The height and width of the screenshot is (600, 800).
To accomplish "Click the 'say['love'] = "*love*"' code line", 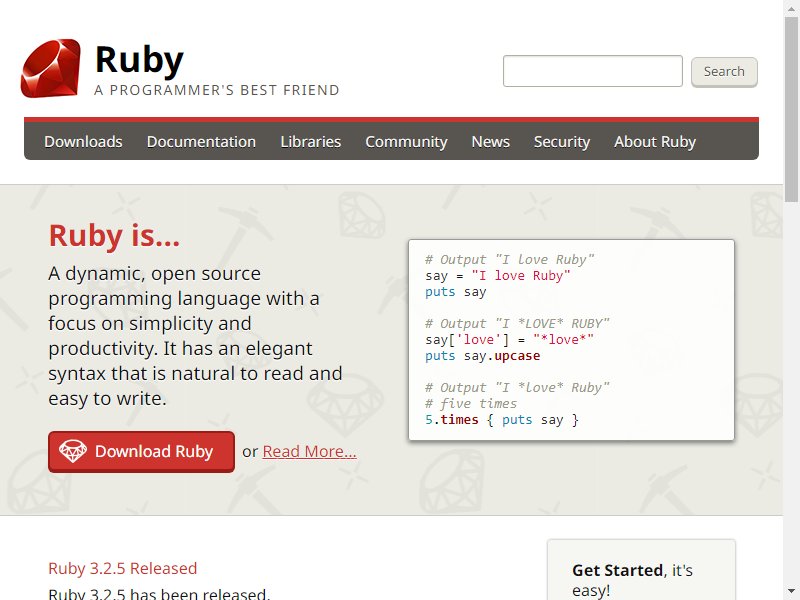I will (510, 340).
